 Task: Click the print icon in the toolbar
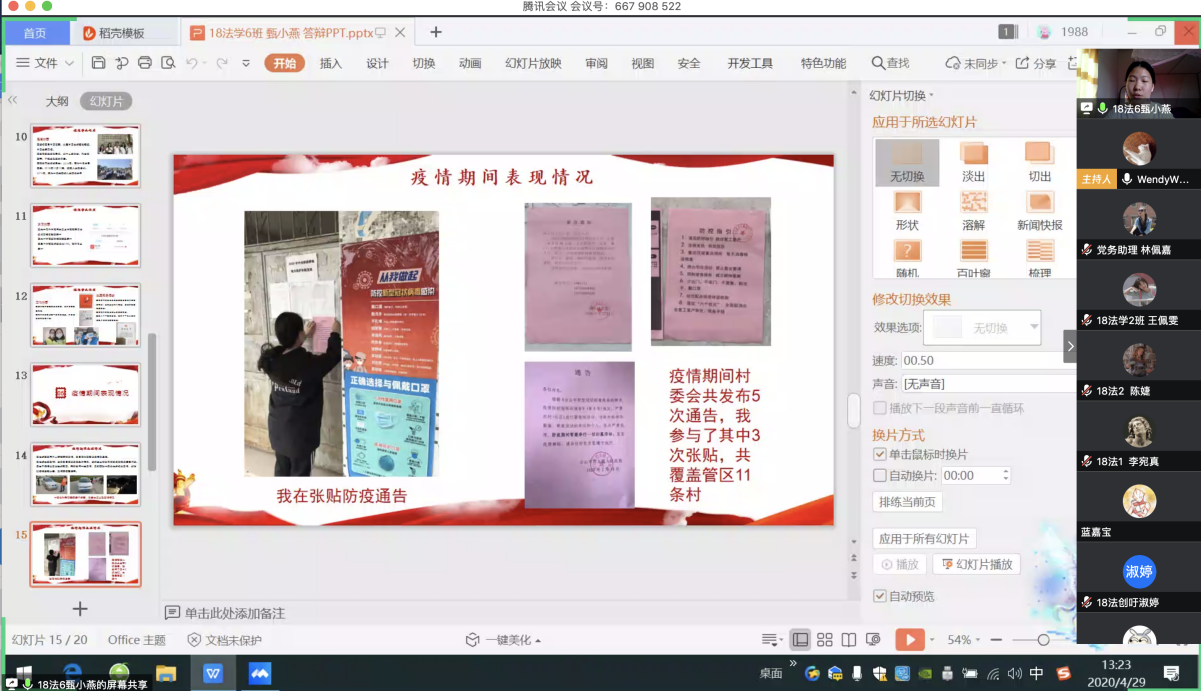[145, 63]
